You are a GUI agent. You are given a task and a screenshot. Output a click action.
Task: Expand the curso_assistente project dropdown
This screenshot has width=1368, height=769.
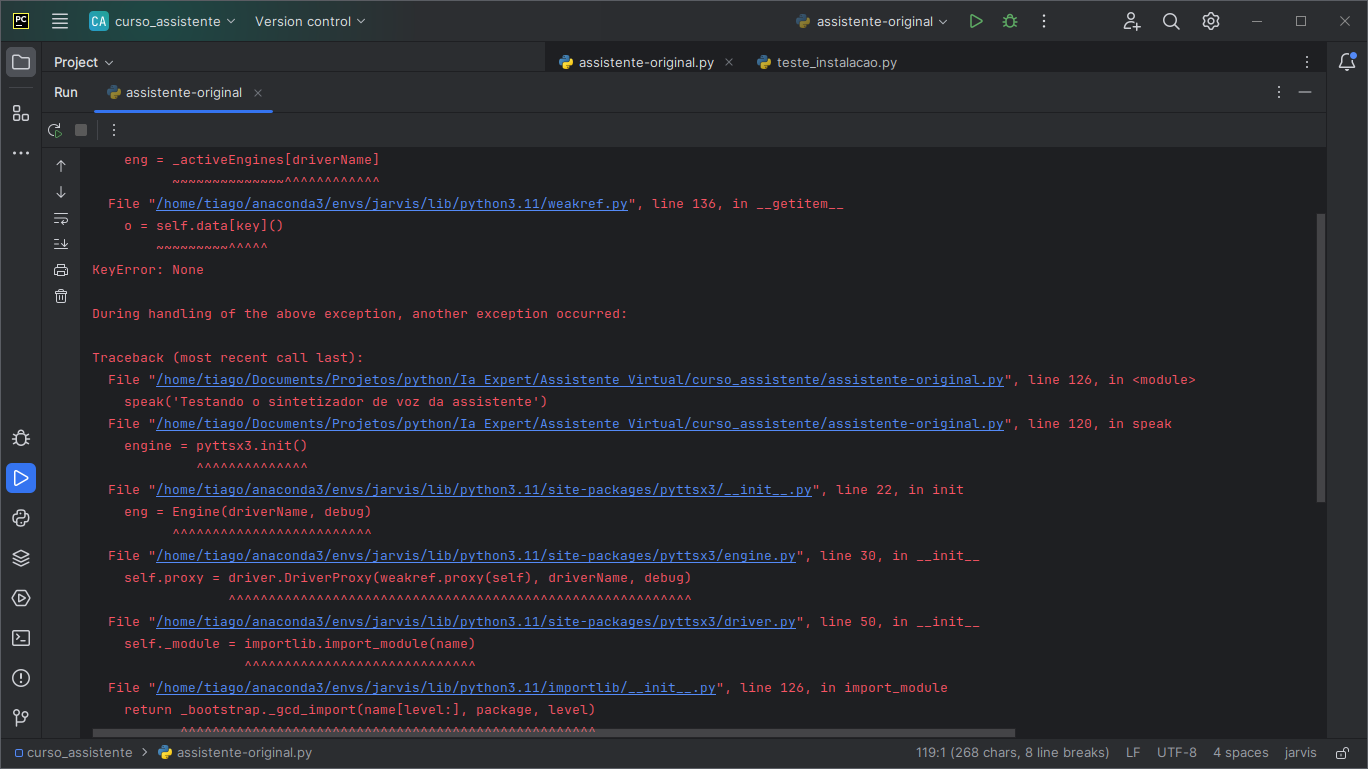point(163,21)
